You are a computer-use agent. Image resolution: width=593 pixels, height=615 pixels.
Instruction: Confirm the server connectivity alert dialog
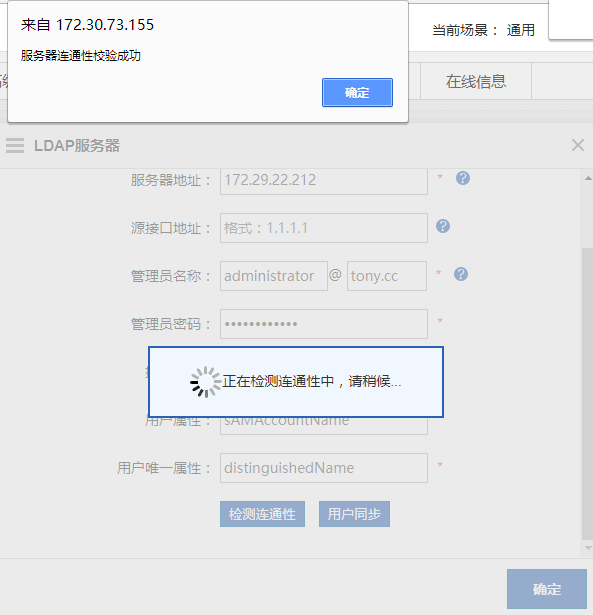[x=357, y=93]
